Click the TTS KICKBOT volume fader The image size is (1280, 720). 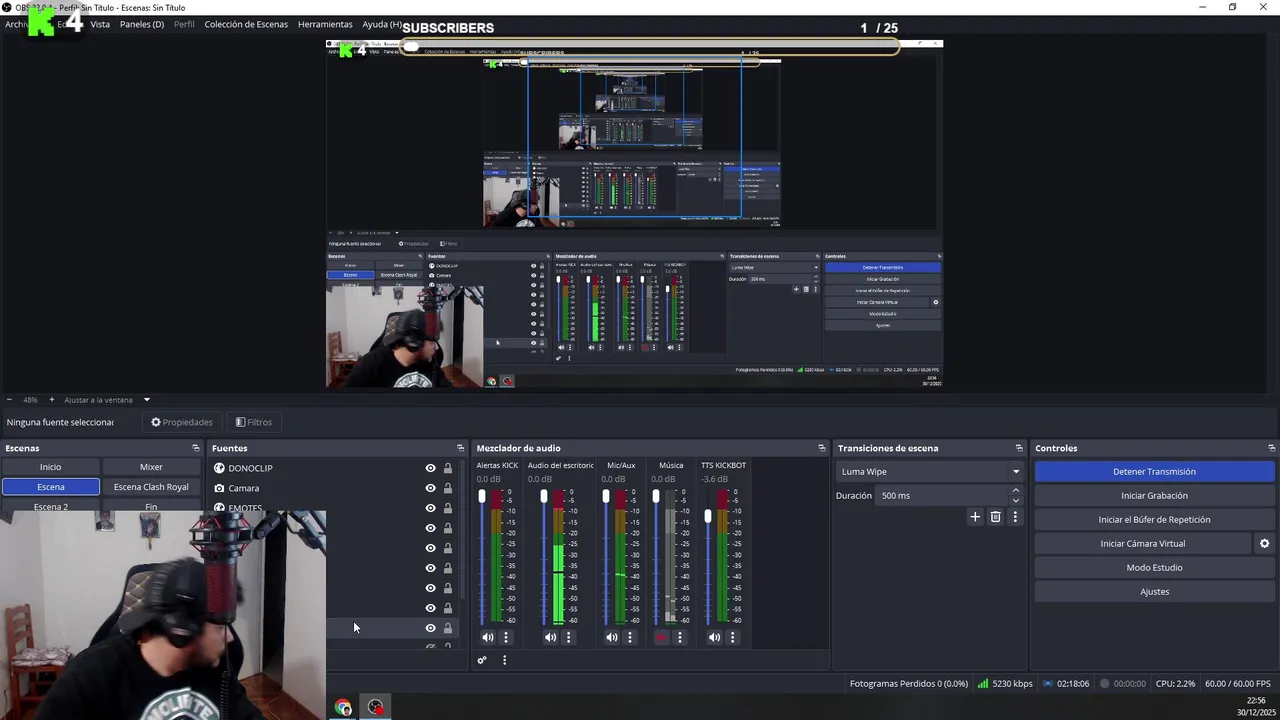click(x=708, y=516)
